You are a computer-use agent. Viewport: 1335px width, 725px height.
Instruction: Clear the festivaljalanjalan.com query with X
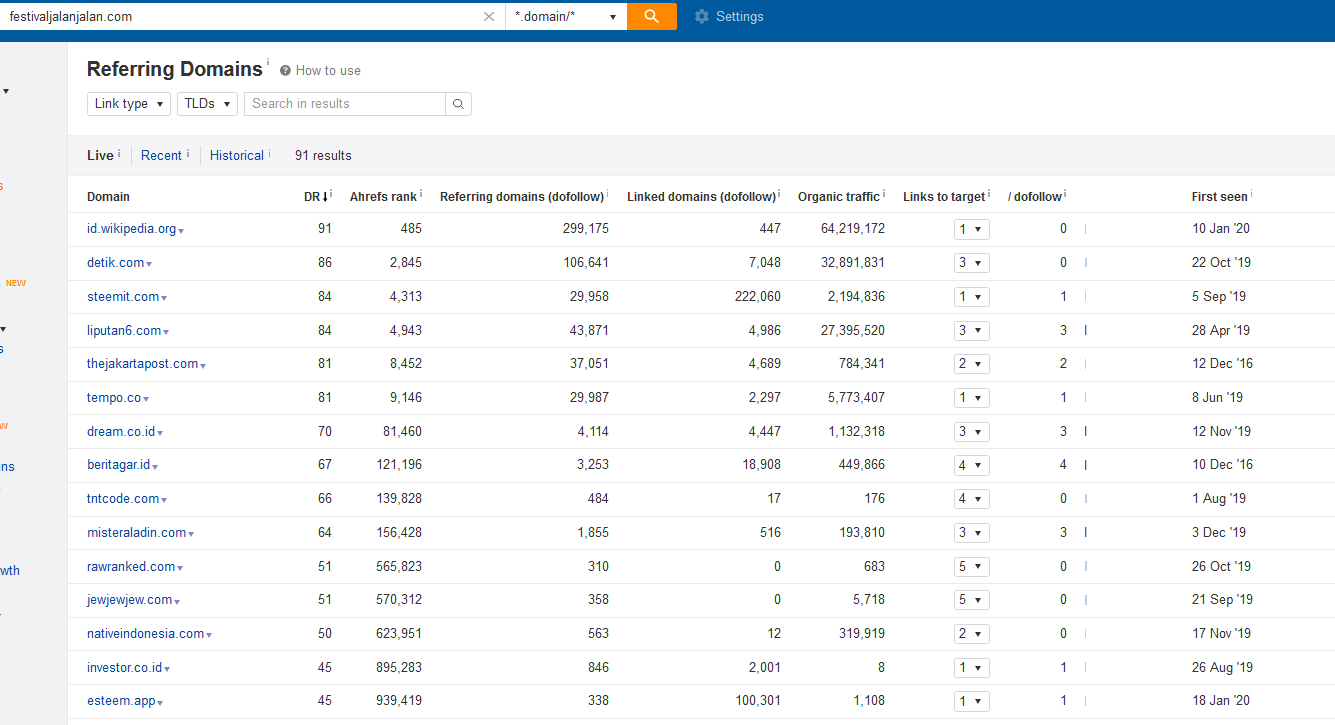pyautogui.click(x=489, y=16)
